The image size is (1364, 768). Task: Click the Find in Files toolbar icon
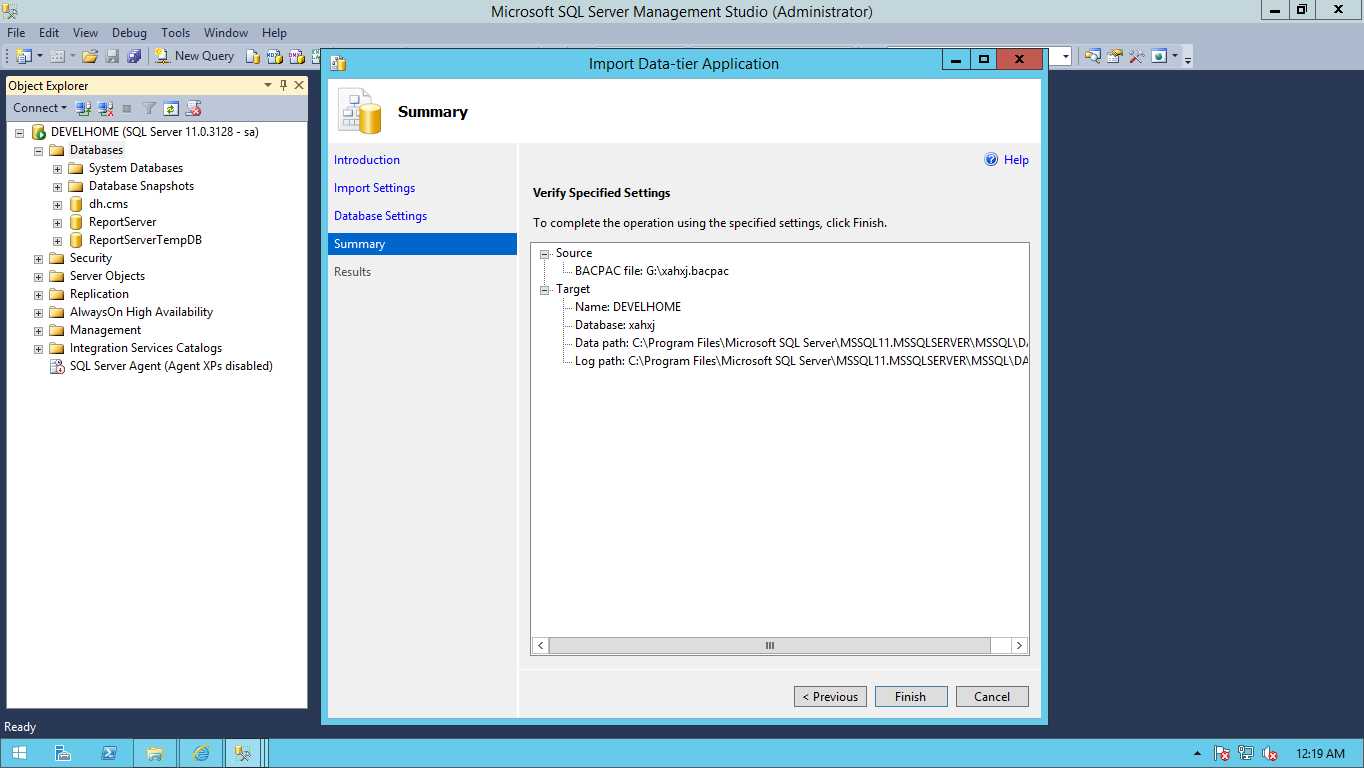pos(1093,56)
